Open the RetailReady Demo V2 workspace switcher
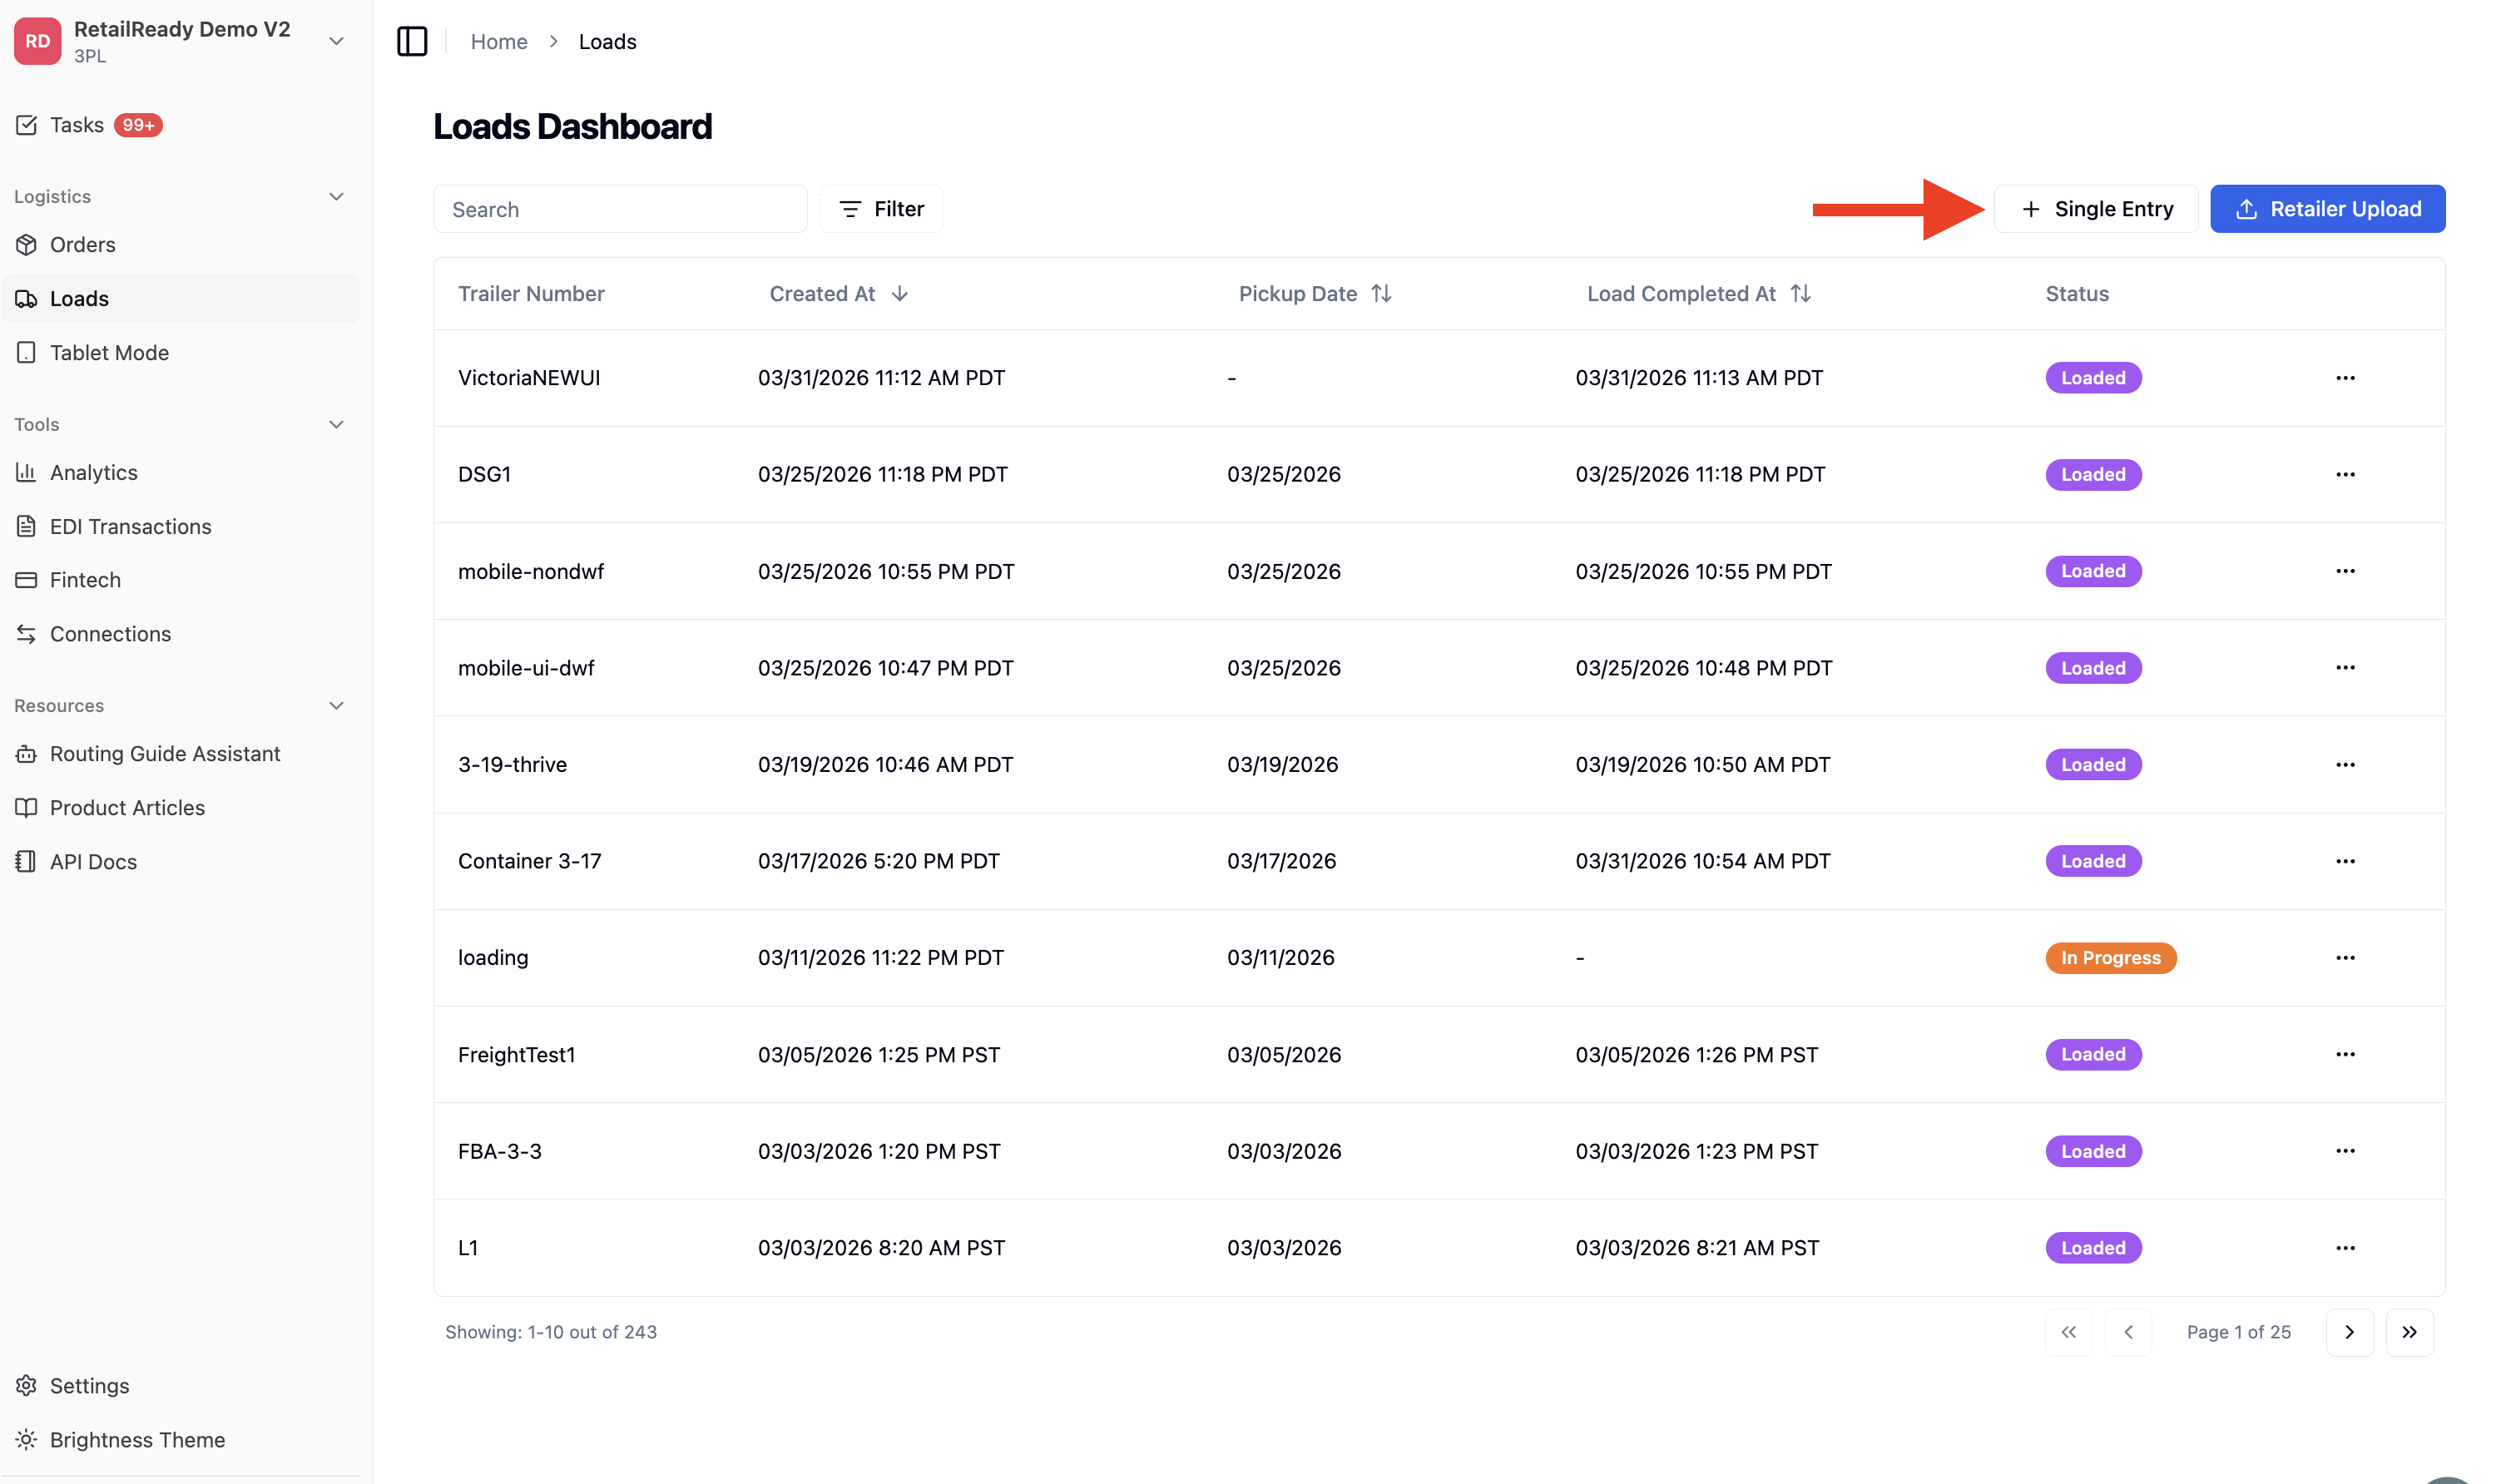The height and width of the screenshot is (1484, 2501). point(181,42)
